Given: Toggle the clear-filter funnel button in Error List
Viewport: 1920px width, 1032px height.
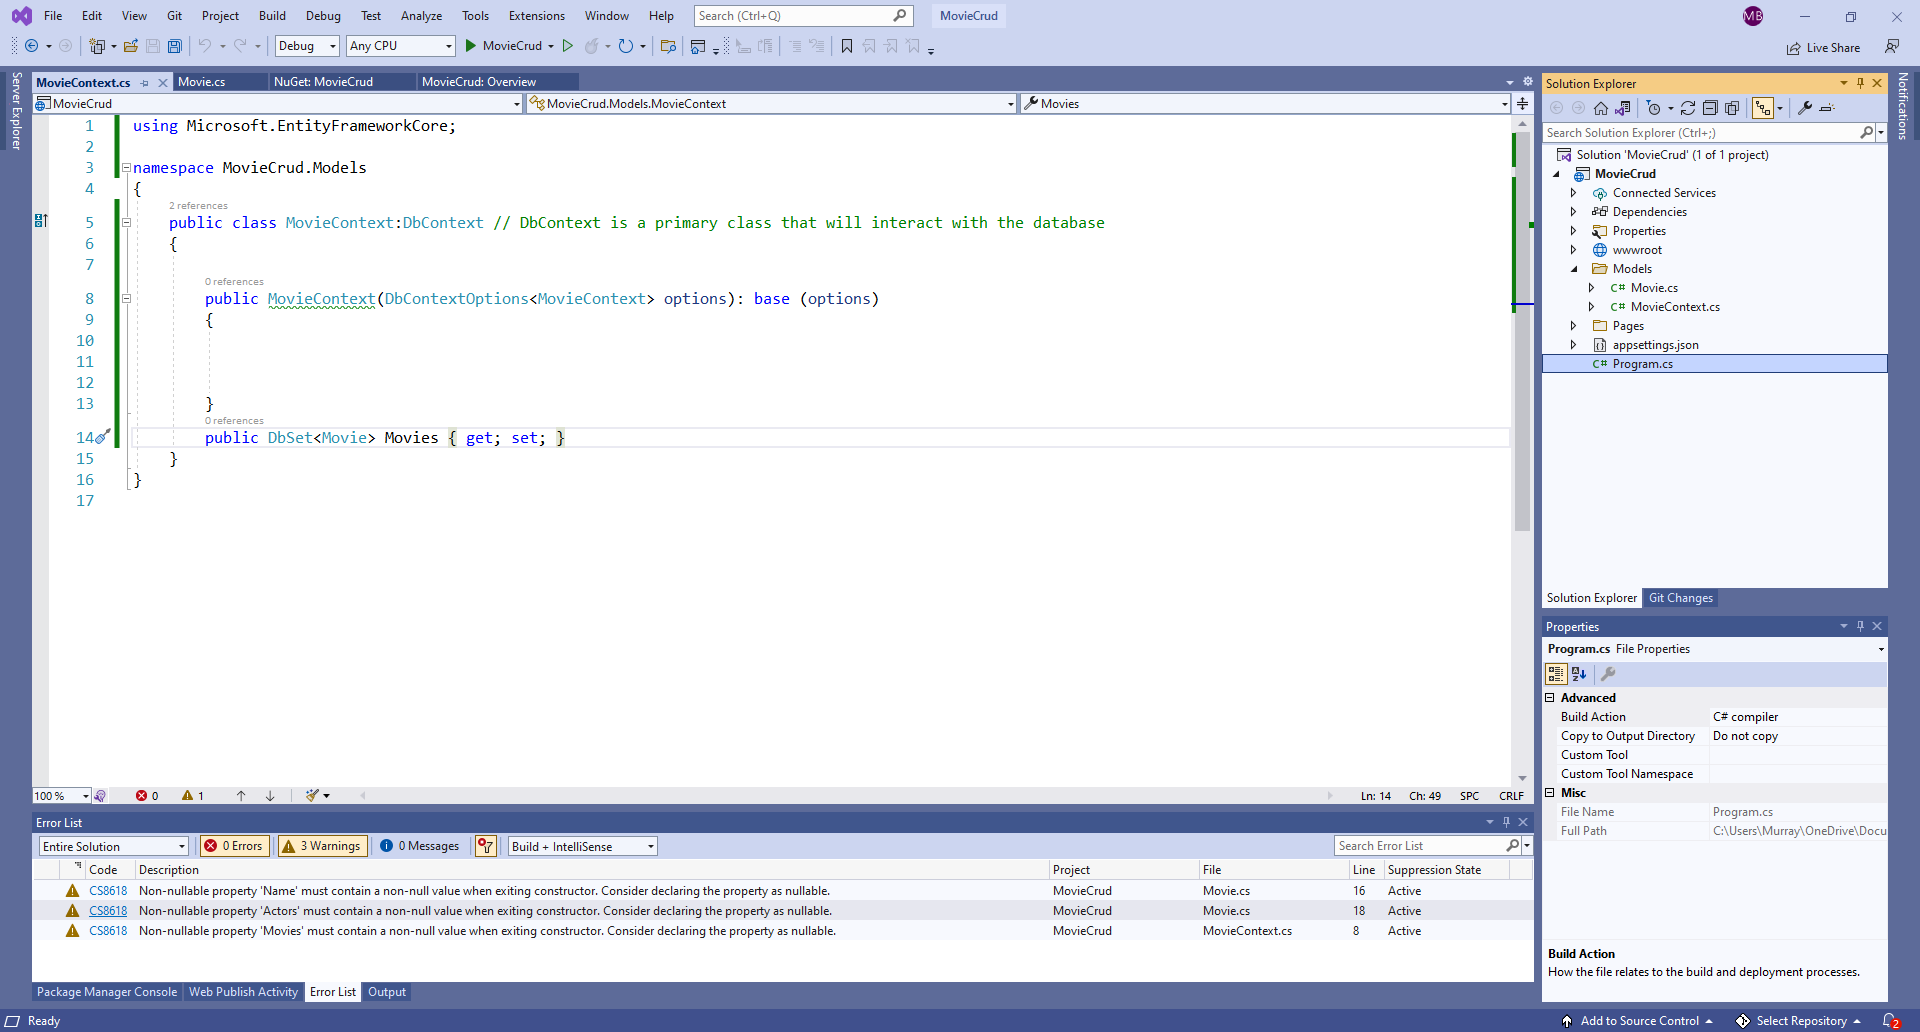Looking at the screenshot, I should (486, 846).
